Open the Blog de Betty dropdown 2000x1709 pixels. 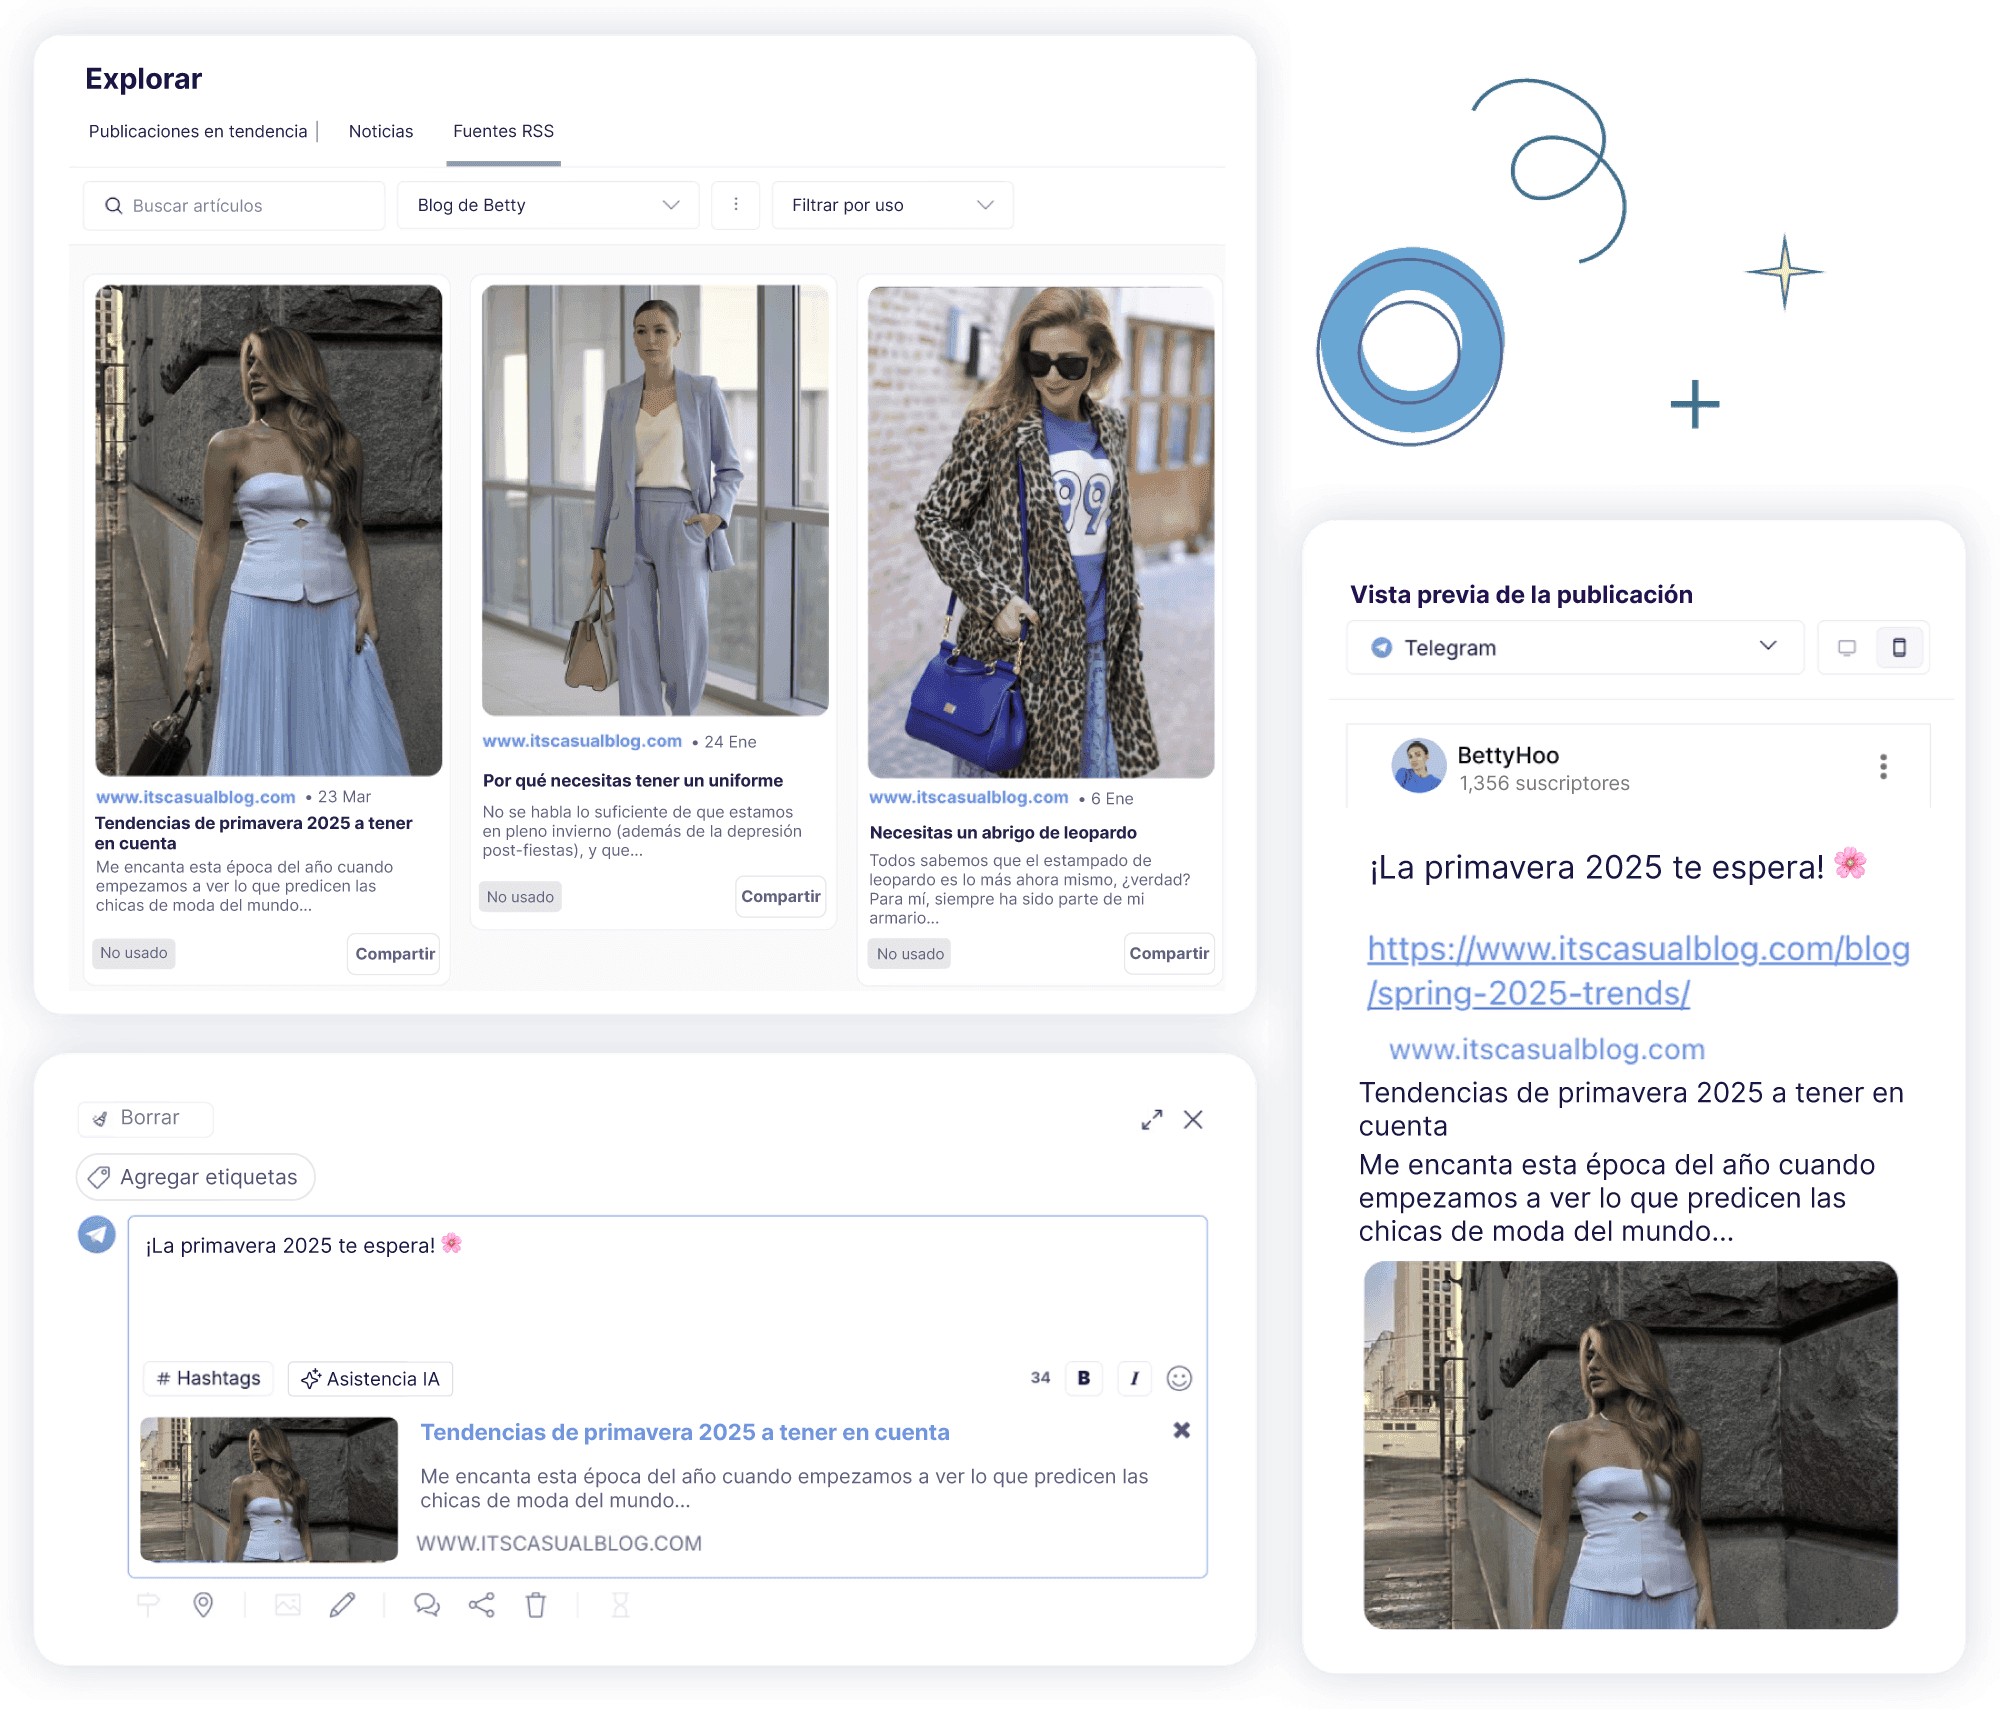547,205
